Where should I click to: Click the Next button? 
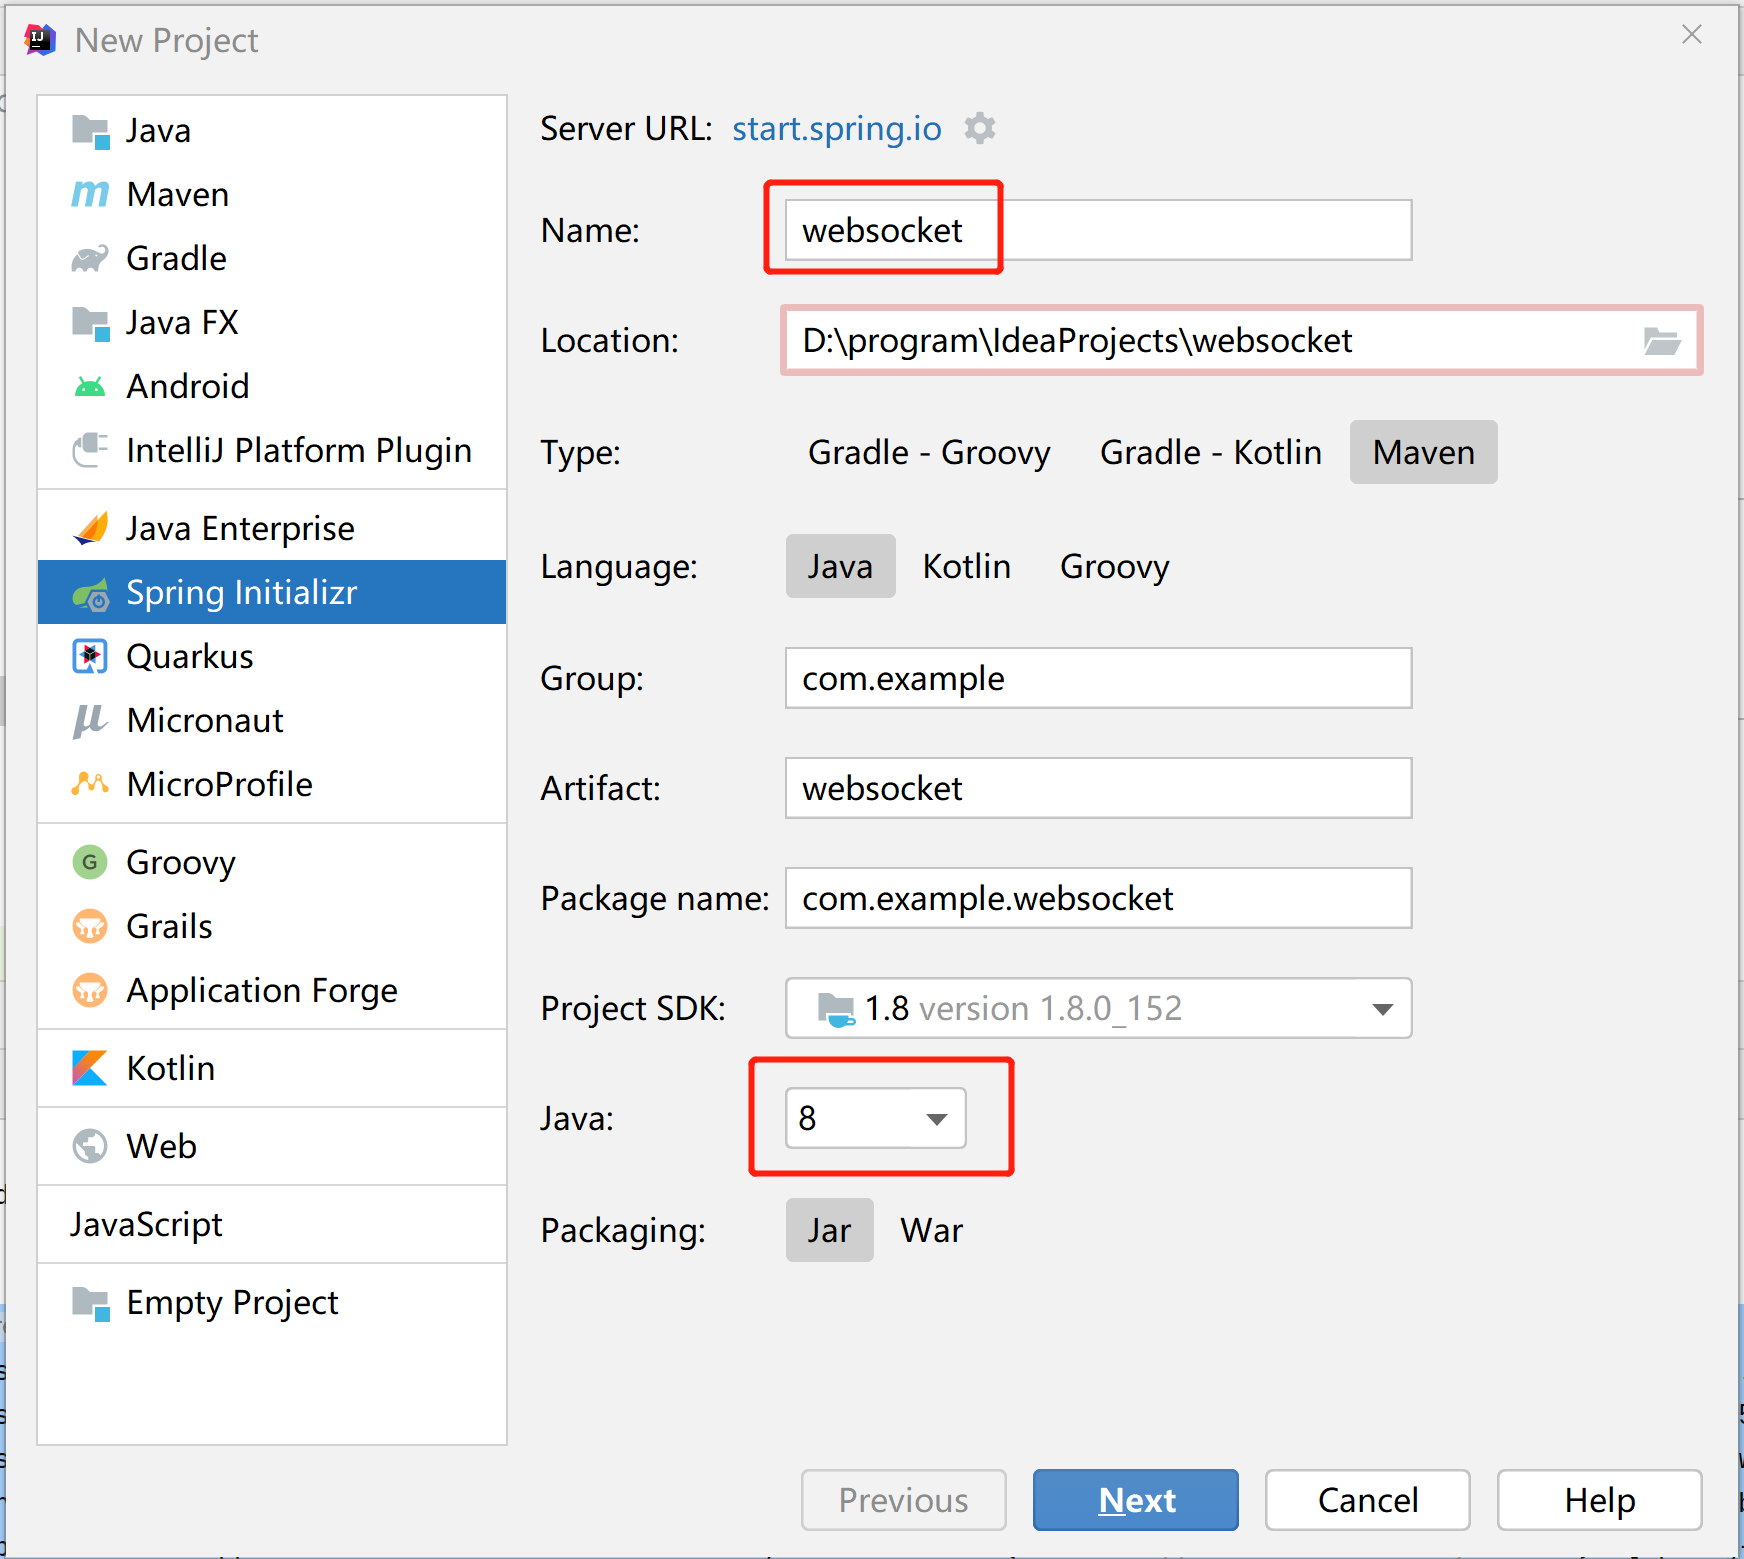coord(1135,1500)
